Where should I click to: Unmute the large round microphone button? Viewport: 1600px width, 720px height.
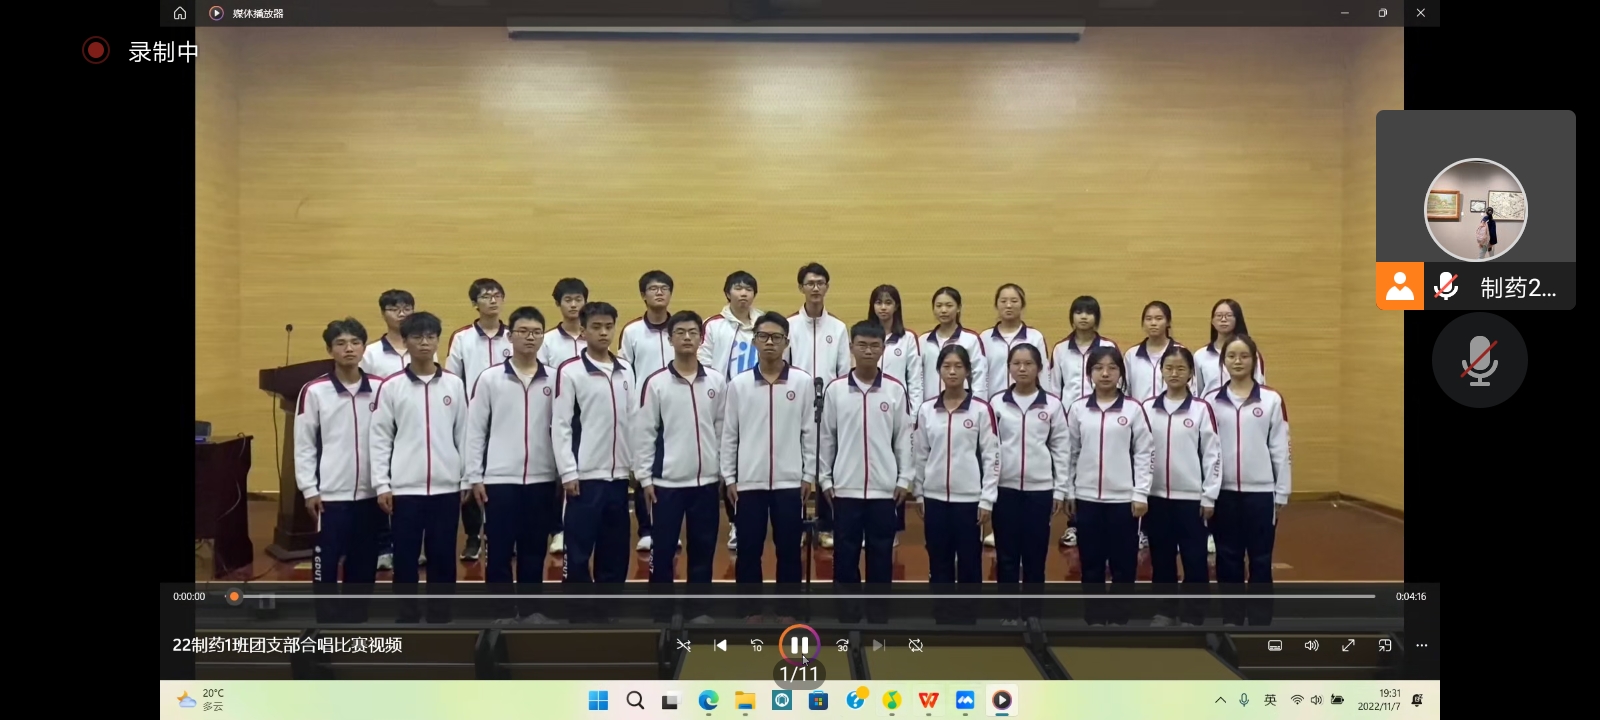click(x=1479, y=360)
